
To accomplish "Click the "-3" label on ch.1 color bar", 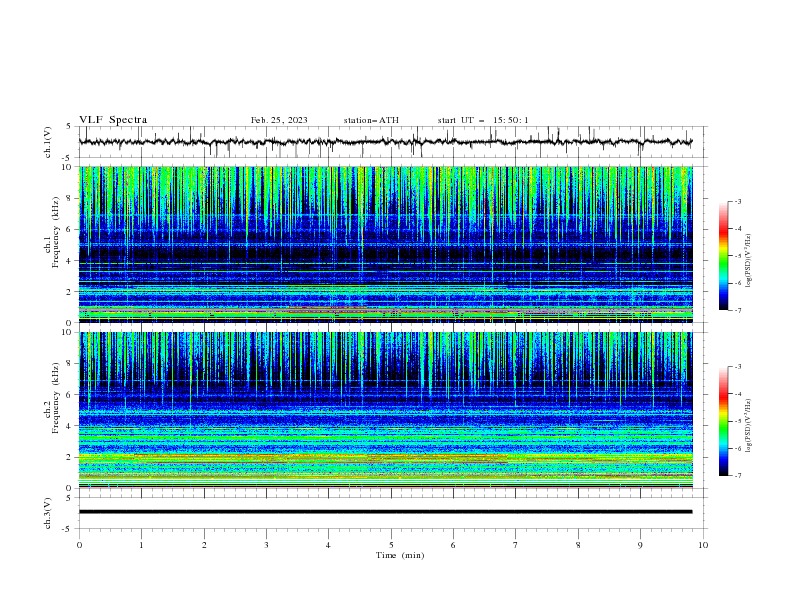I will coord(738,201).
